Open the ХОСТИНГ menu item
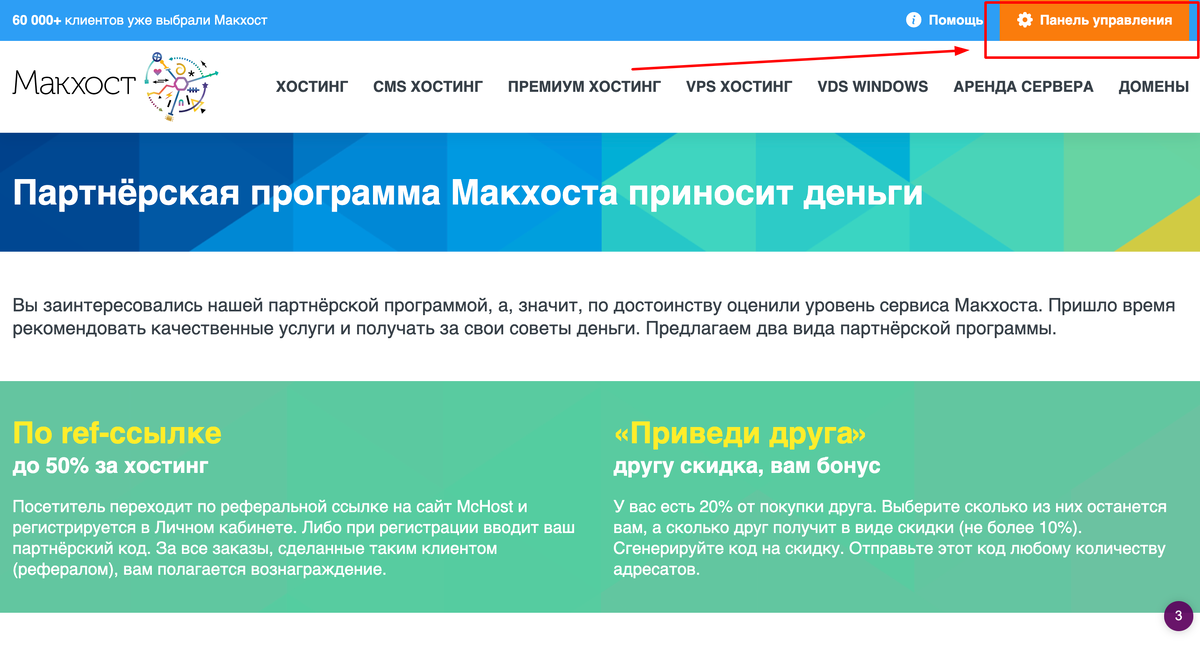Screen dimensions: 1200x657 coord(312,87)
